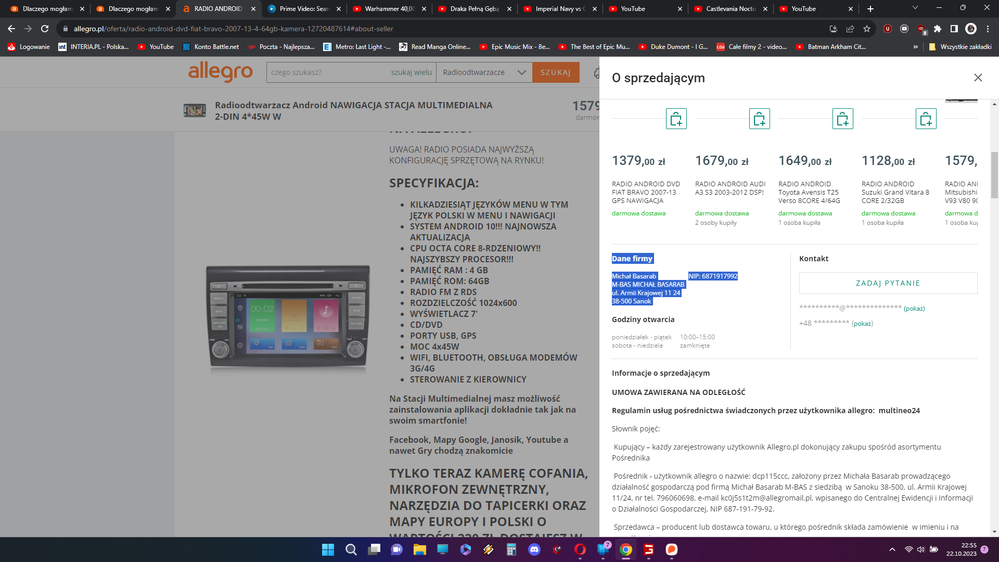Open the clock showing 22:55
Viewport: 999px width, 562px height.
tap(961, 549)
